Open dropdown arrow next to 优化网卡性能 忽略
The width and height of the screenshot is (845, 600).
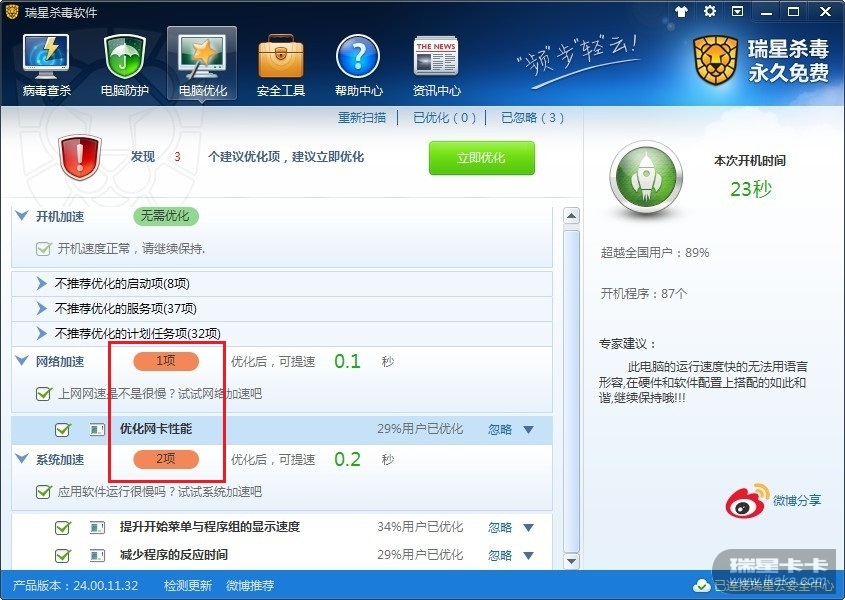529,430
